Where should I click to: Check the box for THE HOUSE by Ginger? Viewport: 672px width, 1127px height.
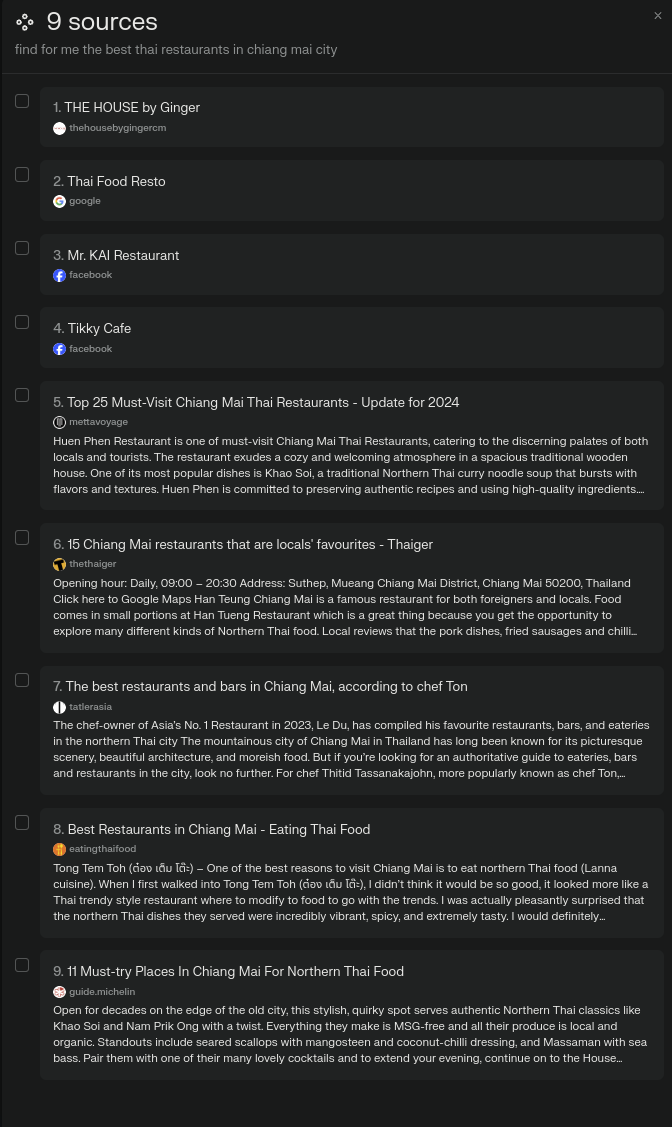[x=22, y=101]
